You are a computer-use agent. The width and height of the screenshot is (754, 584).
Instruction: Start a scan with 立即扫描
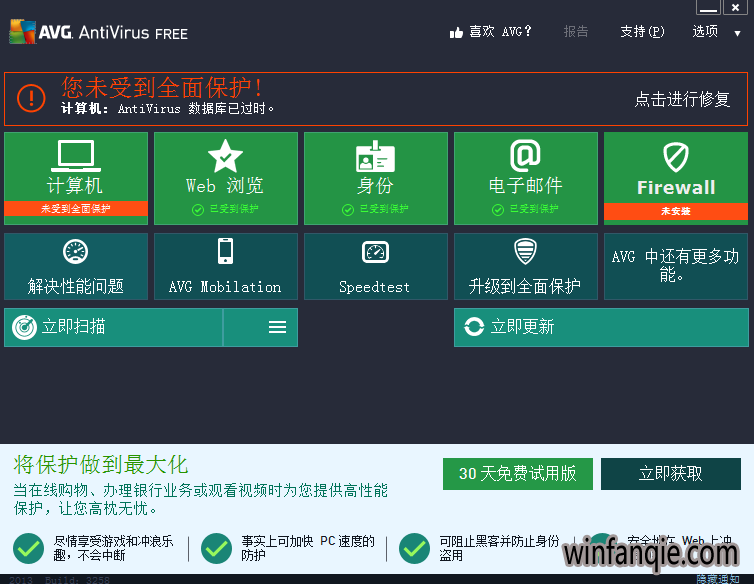113,327
